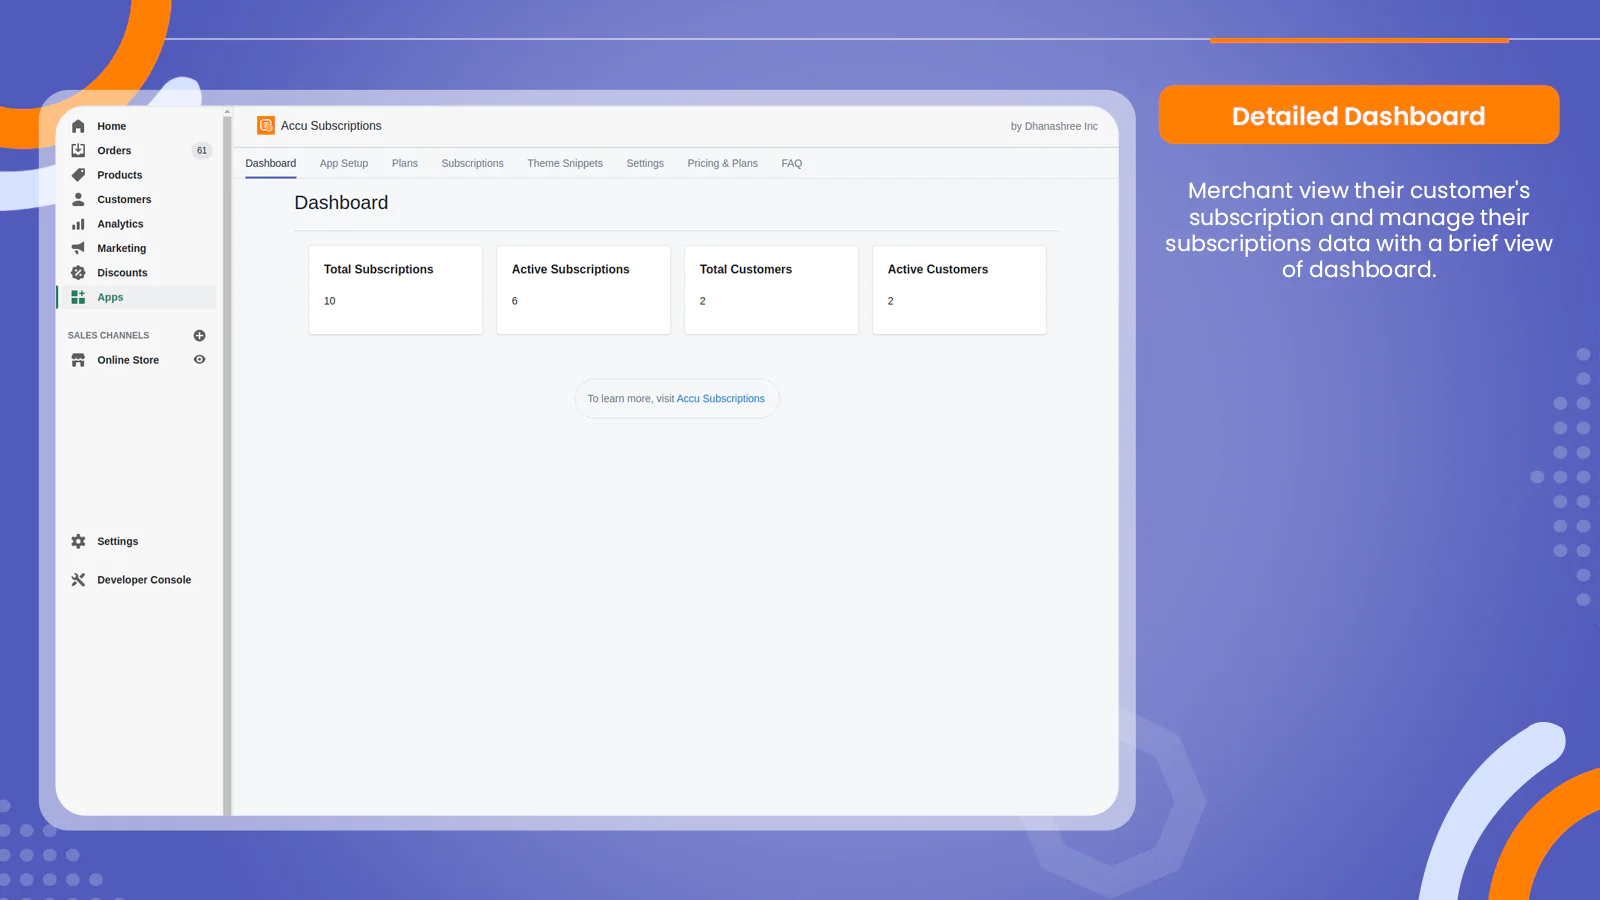Open Home in the sidebar
This screenshot has height=900, width=1600.
pos(111,126)
